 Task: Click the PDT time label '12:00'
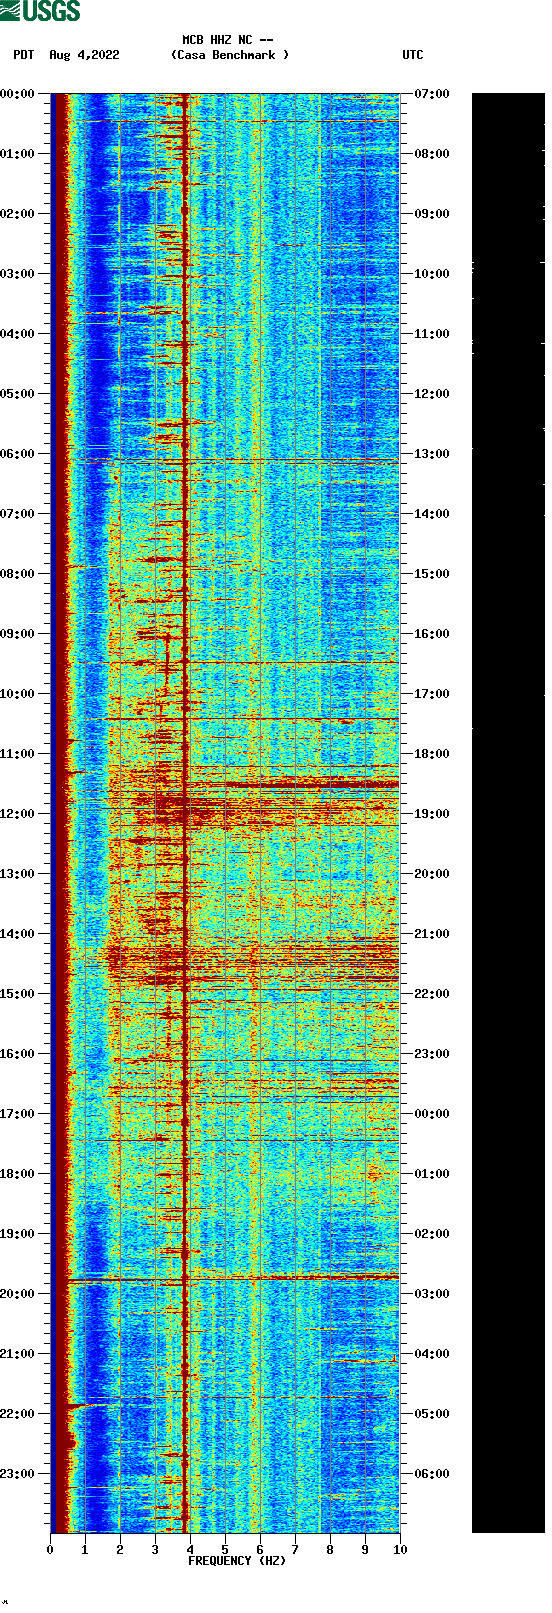(x=17, y=814)
